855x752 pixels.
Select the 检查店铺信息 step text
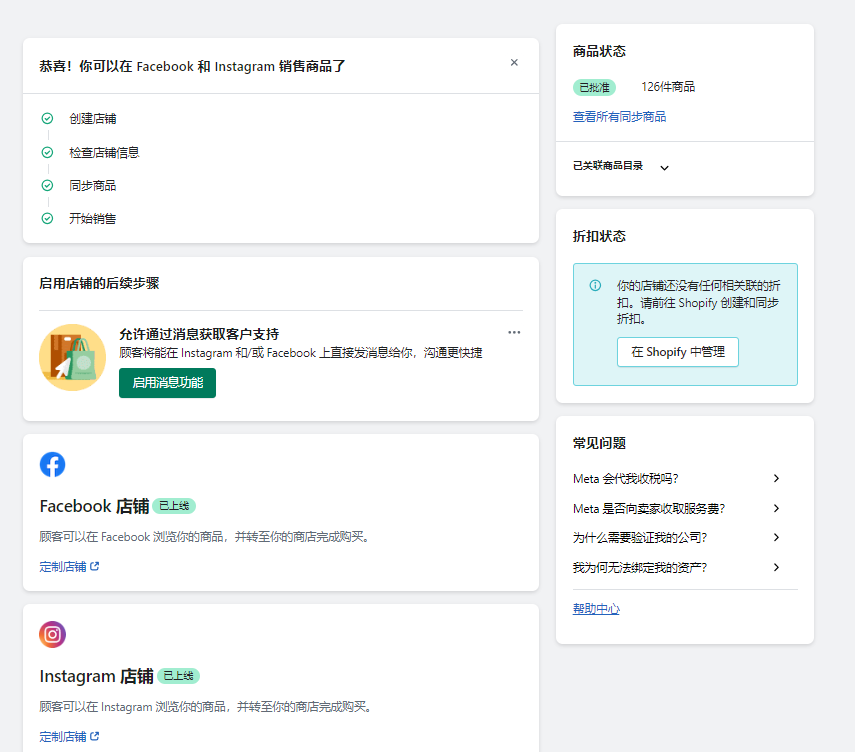pos(104,153)
